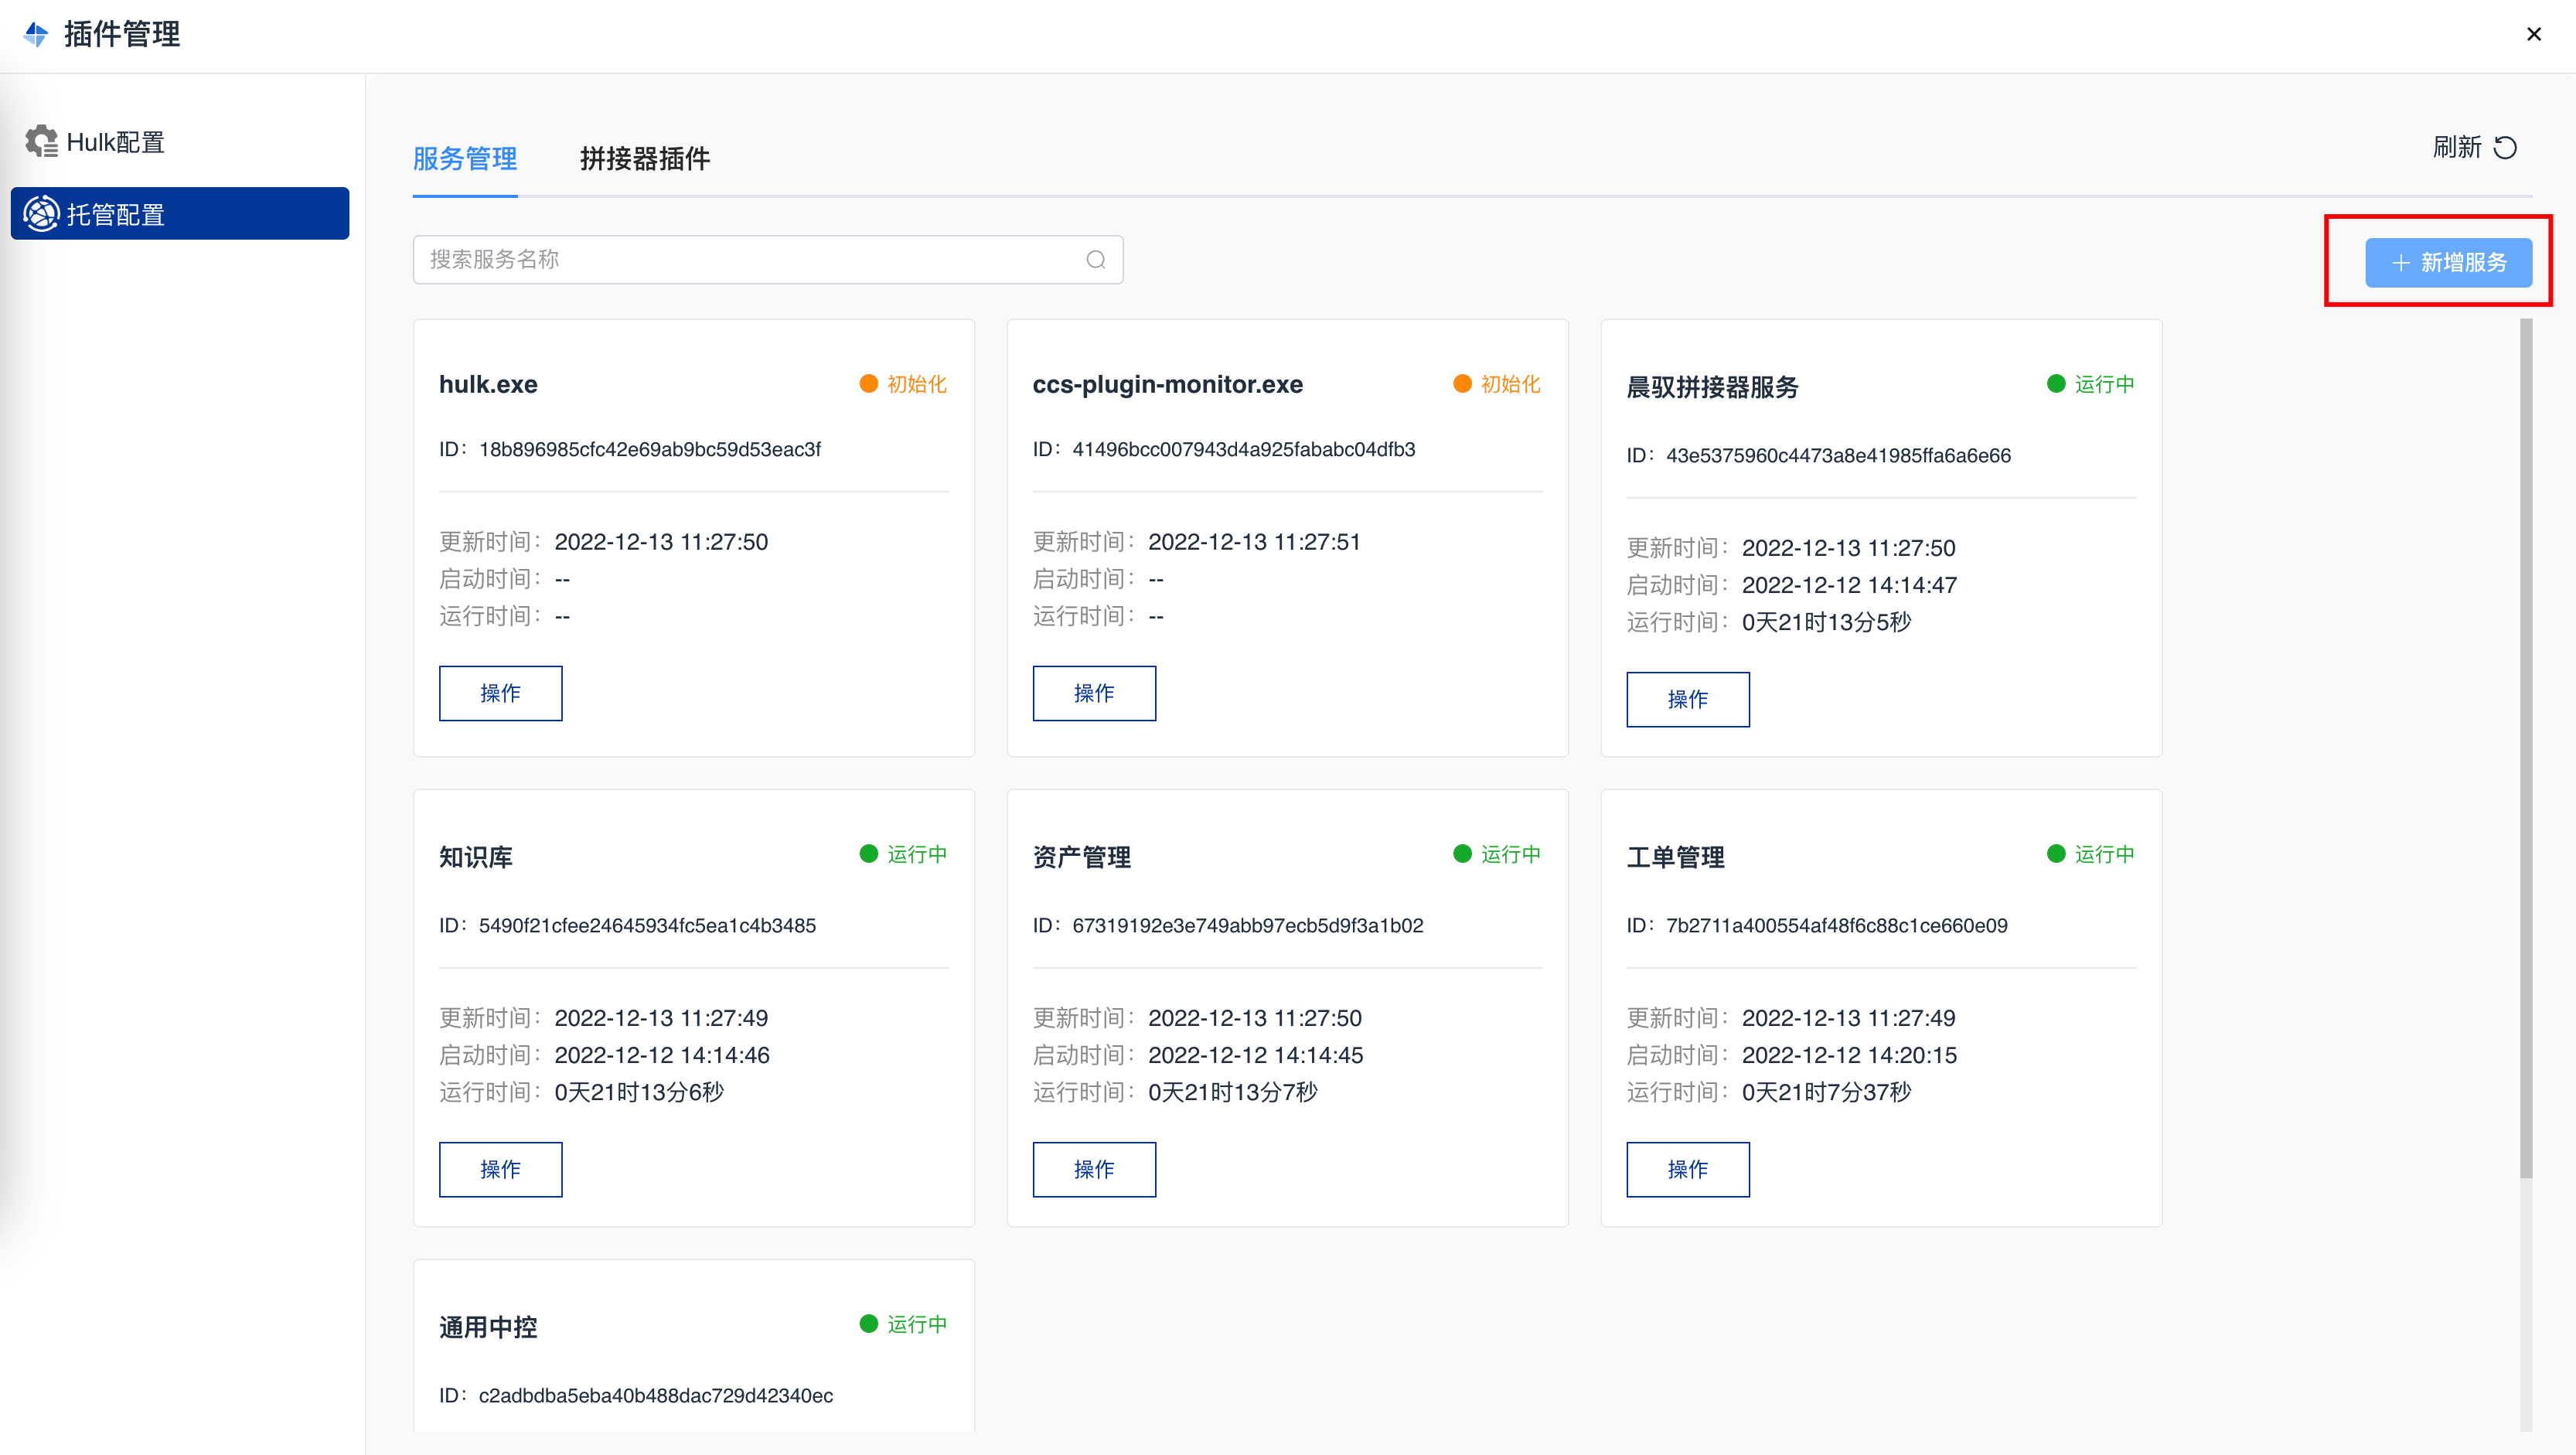Click 知识库 green status dot

[x=868, y=854]
